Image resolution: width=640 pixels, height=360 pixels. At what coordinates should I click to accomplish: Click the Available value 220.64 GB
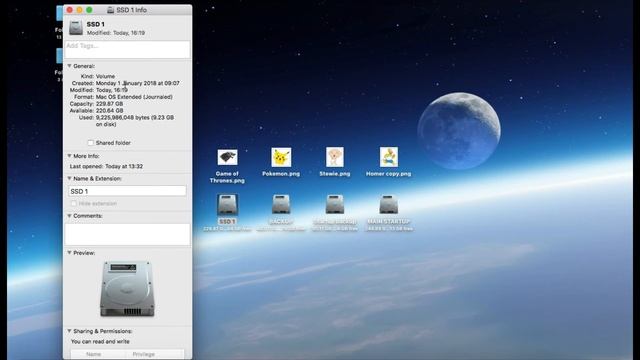point(109,111)
